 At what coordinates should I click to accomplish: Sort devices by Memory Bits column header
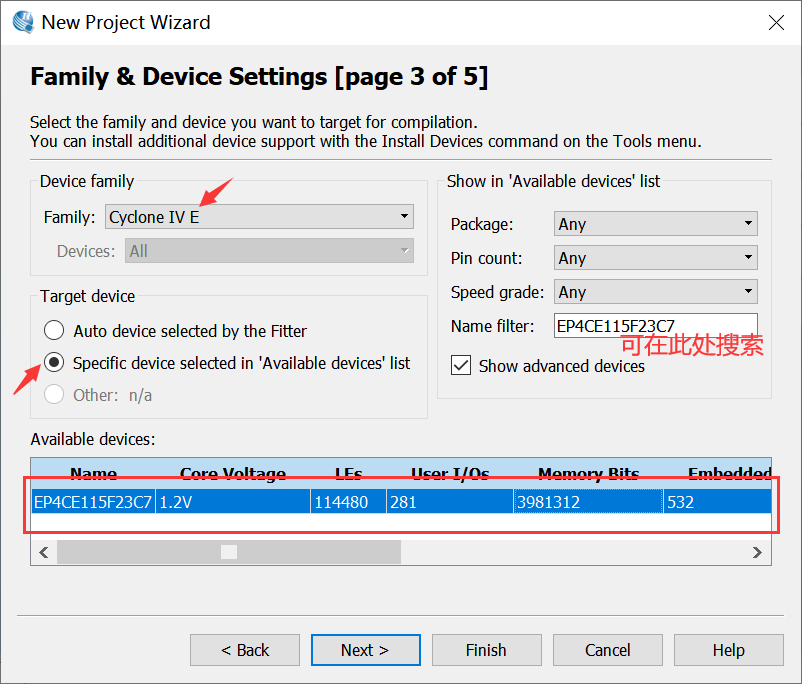[x=588, y=474]
